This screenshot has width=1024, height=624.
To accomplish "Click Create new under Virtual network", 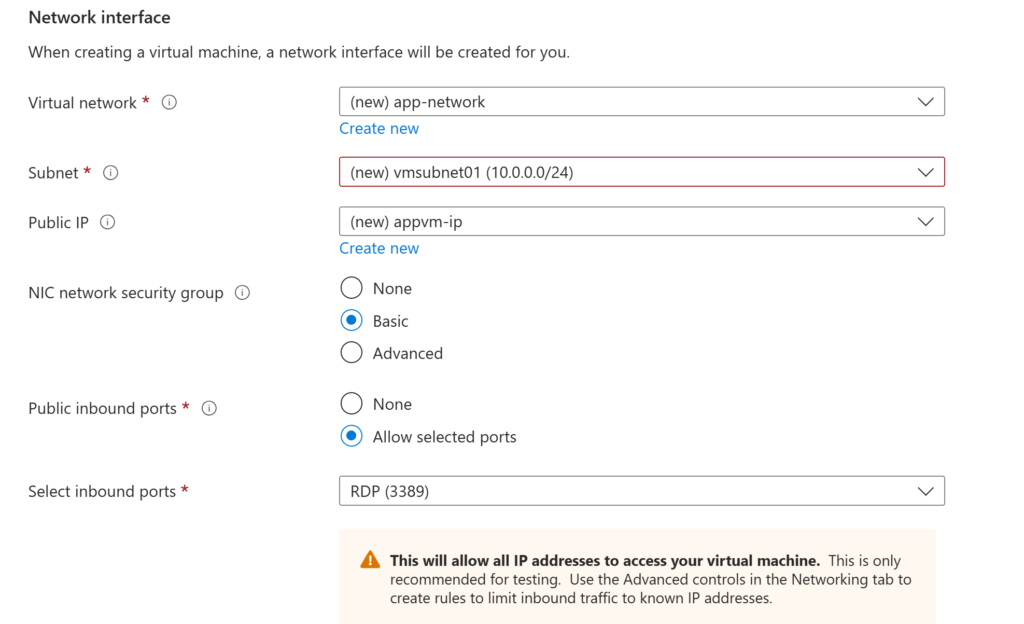I will (379, 128).
